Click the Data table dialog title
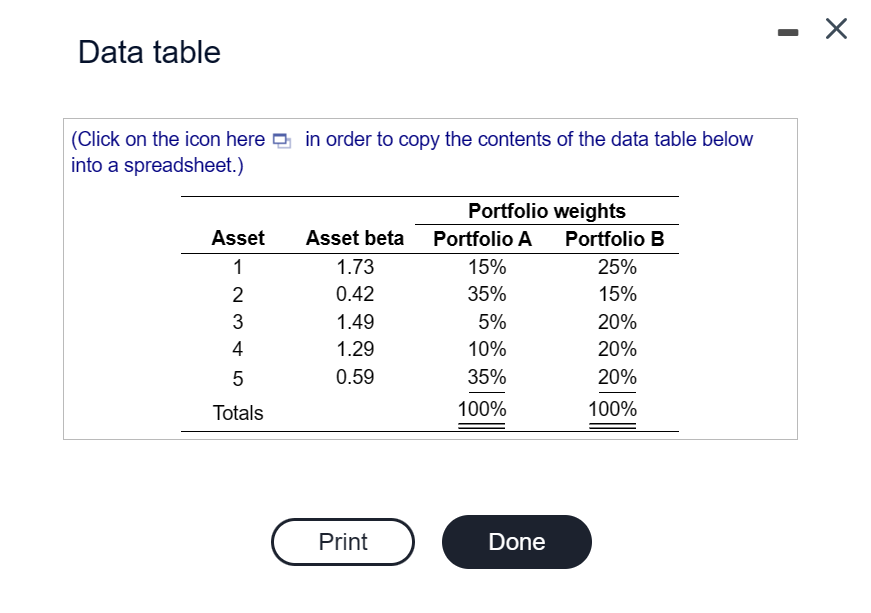This screenshot has width=871, height=613. click(x=147, y=51)
